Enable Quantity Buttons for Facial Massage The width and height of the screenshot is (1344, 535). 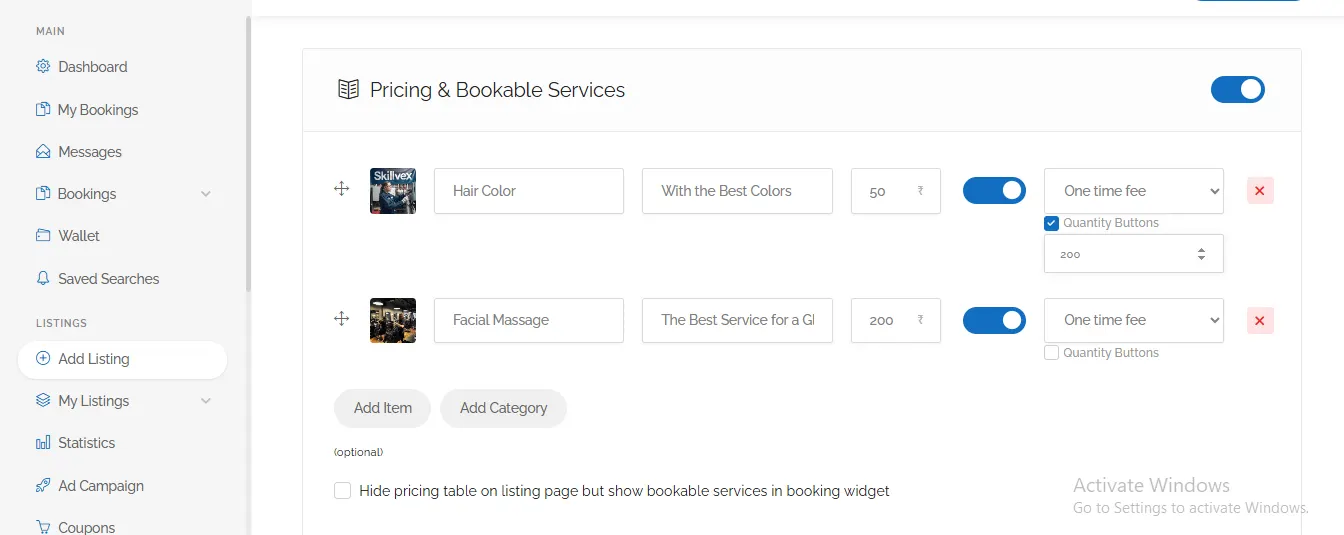1052,353
